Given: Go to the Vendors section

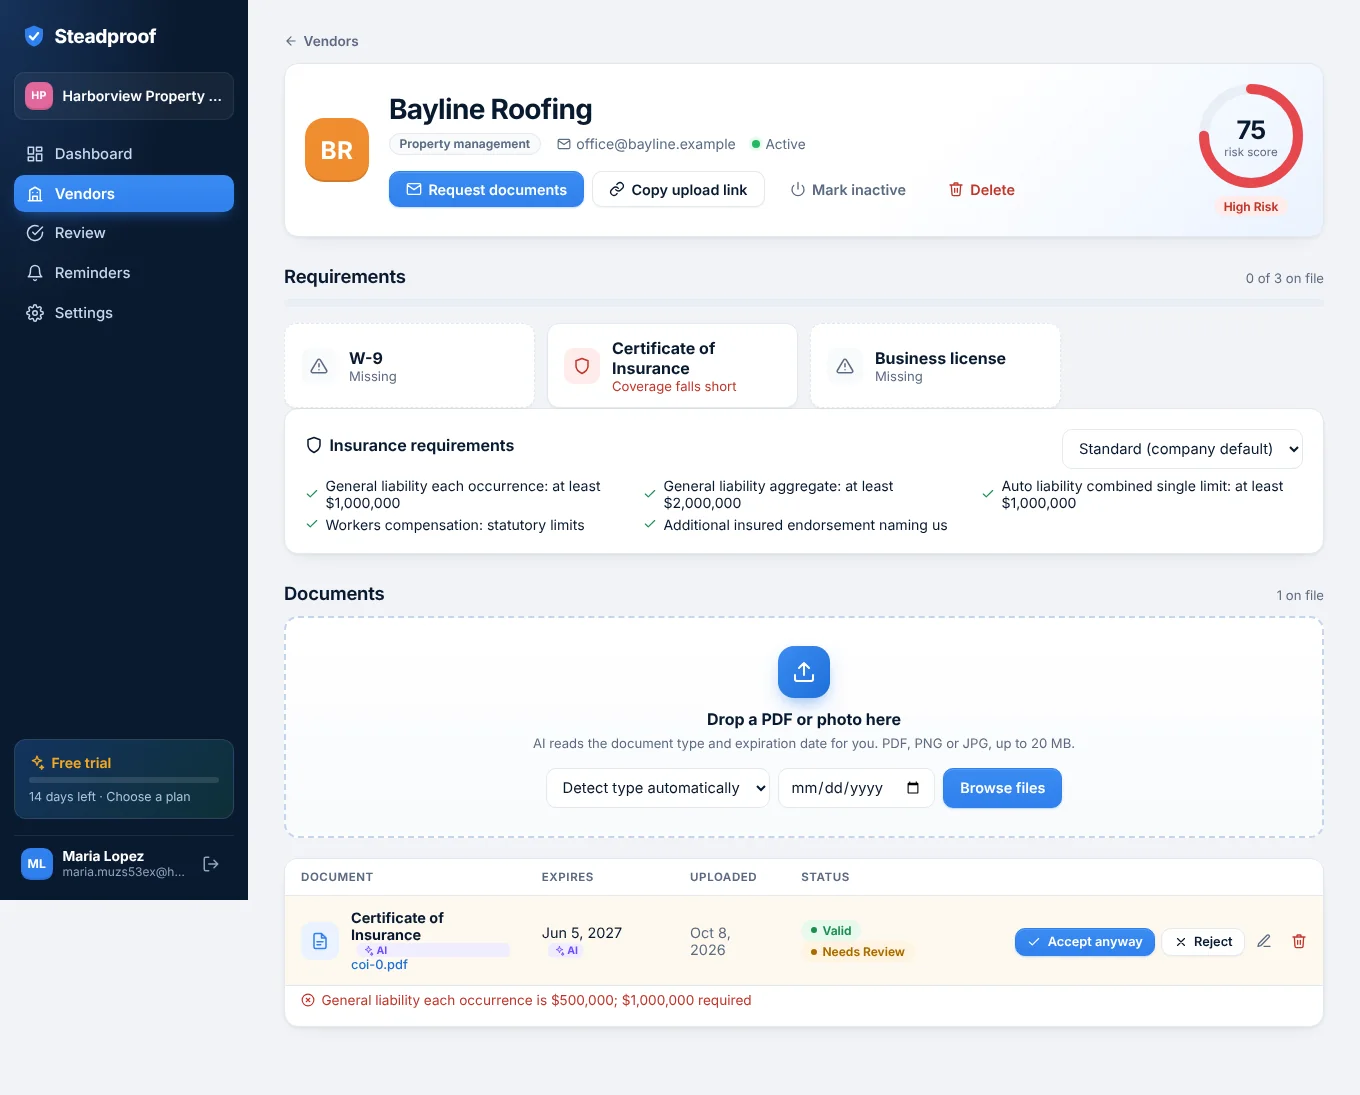Looking at the screenshot, I should click(124, 194).
